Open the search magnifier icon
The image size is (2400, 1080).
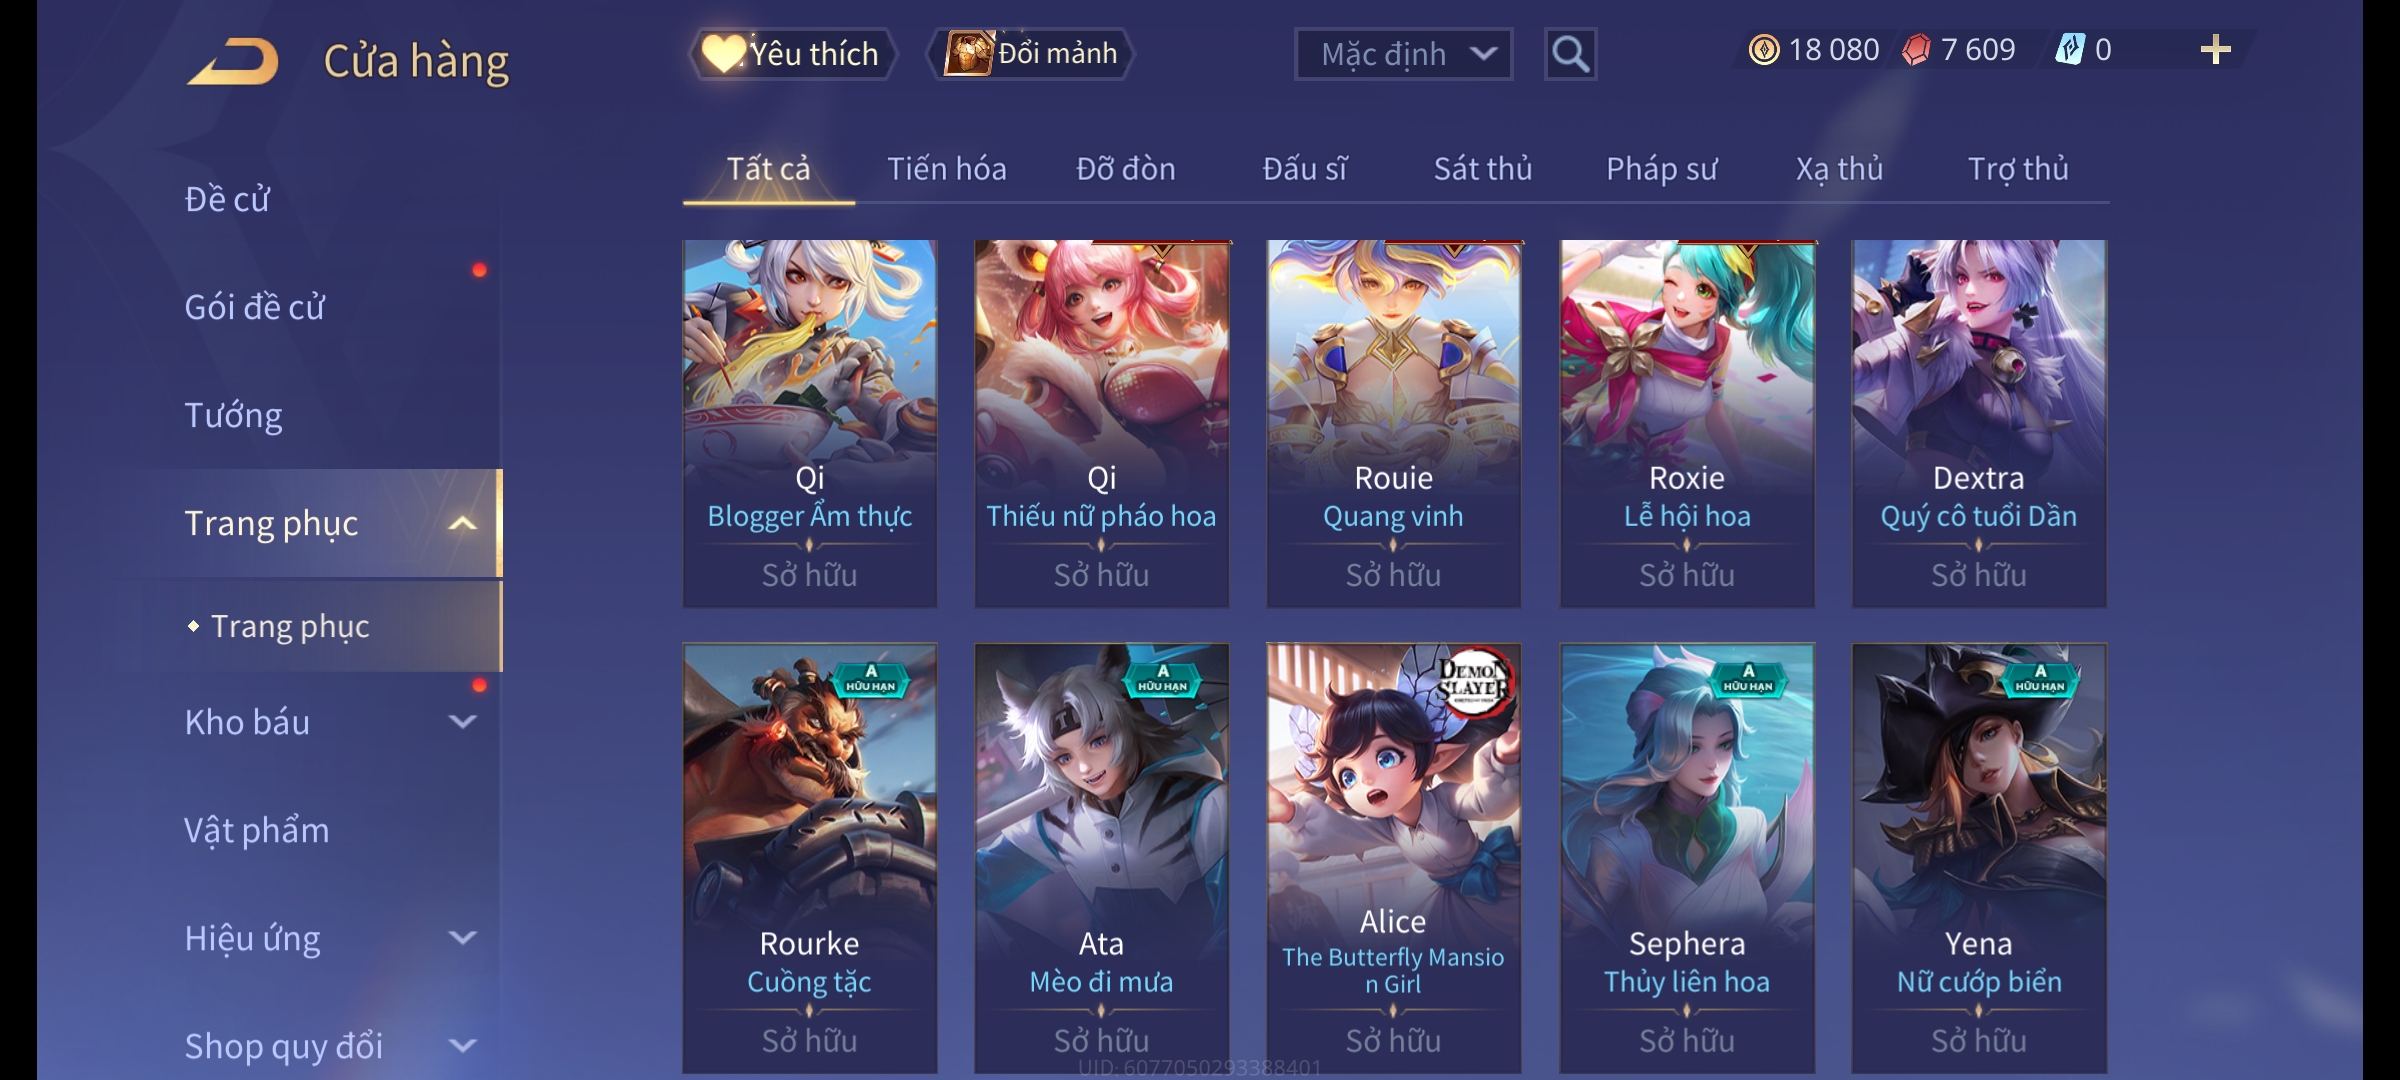1570,54
